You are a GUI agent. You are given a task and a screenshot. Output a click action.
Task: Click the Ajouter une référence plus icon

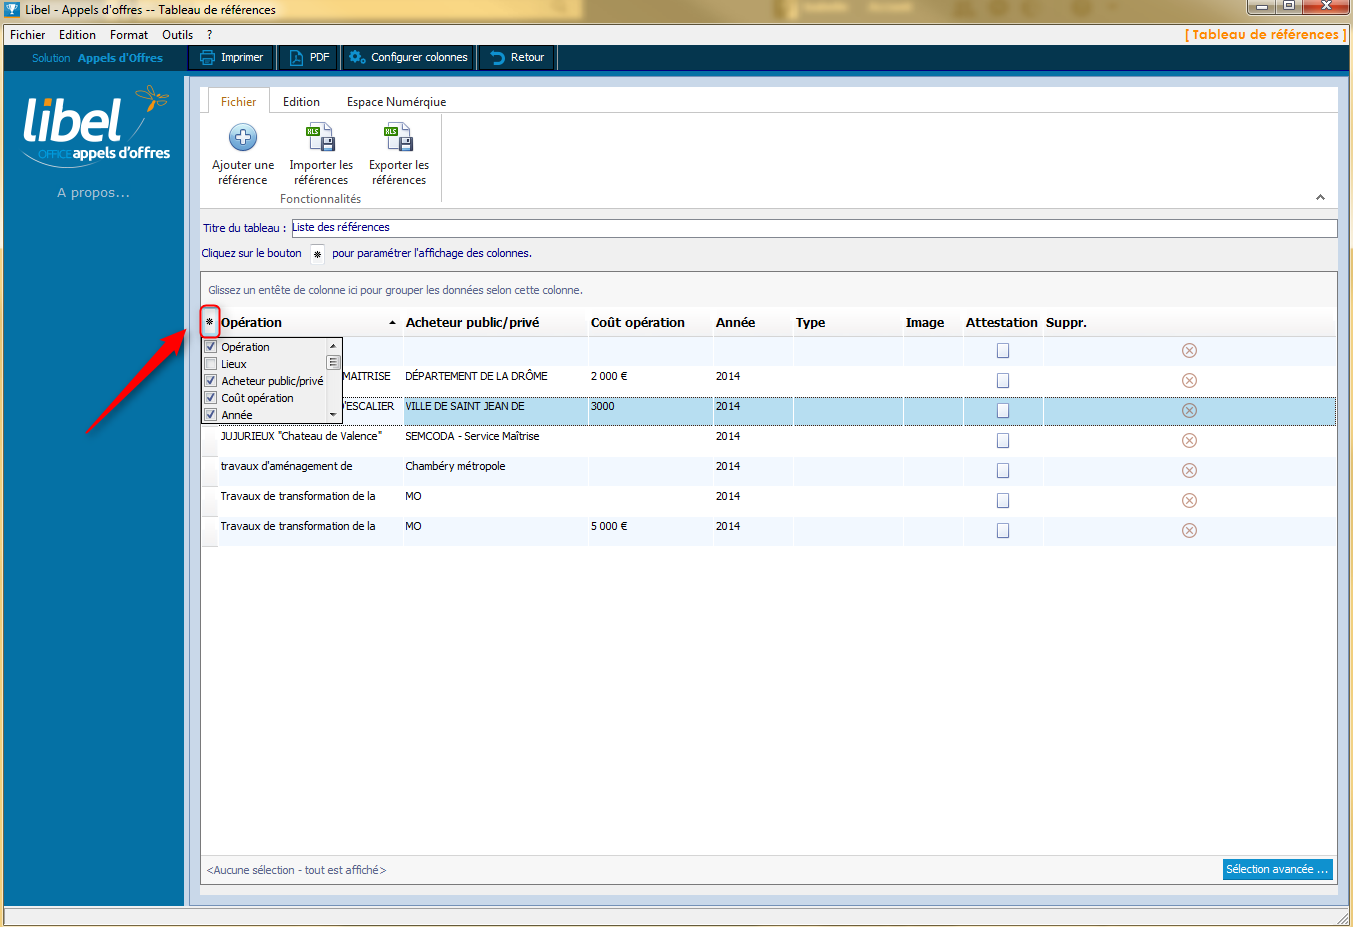243,137
